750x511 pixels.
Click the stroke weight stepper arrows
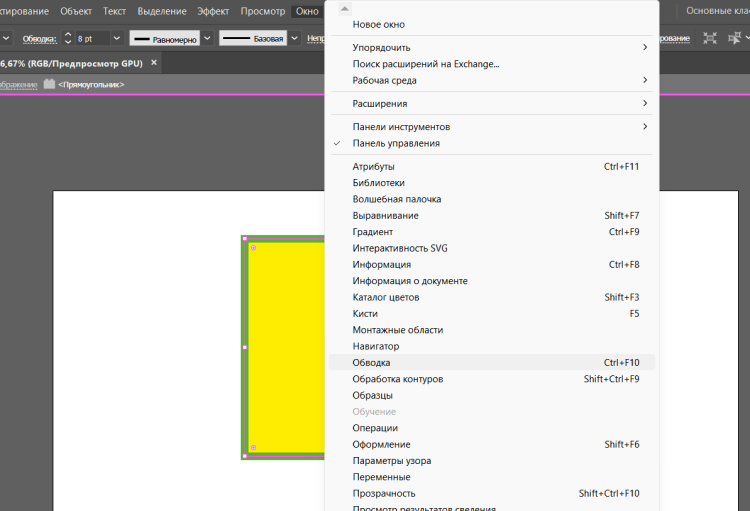point(68,38)
